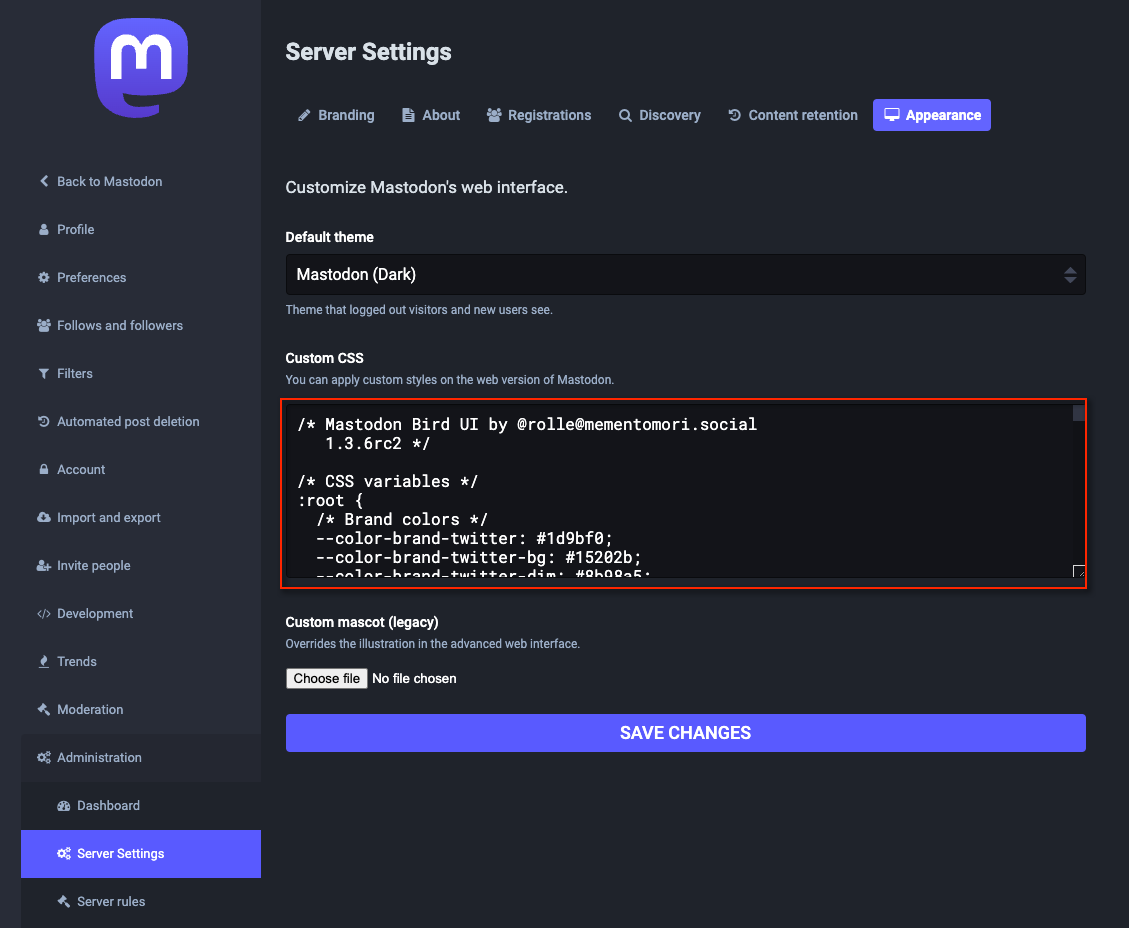Viewport: 1129px width, 928px height.
Task: Click the SAVE CHANGES button
Action: coord(685,733)
